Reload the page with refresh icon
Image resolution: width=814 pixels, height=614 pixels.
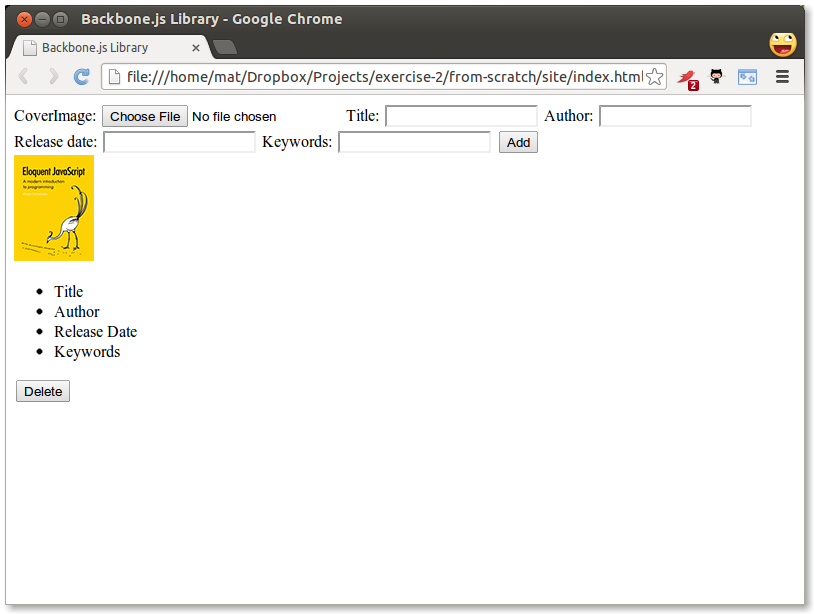point(82,77)
